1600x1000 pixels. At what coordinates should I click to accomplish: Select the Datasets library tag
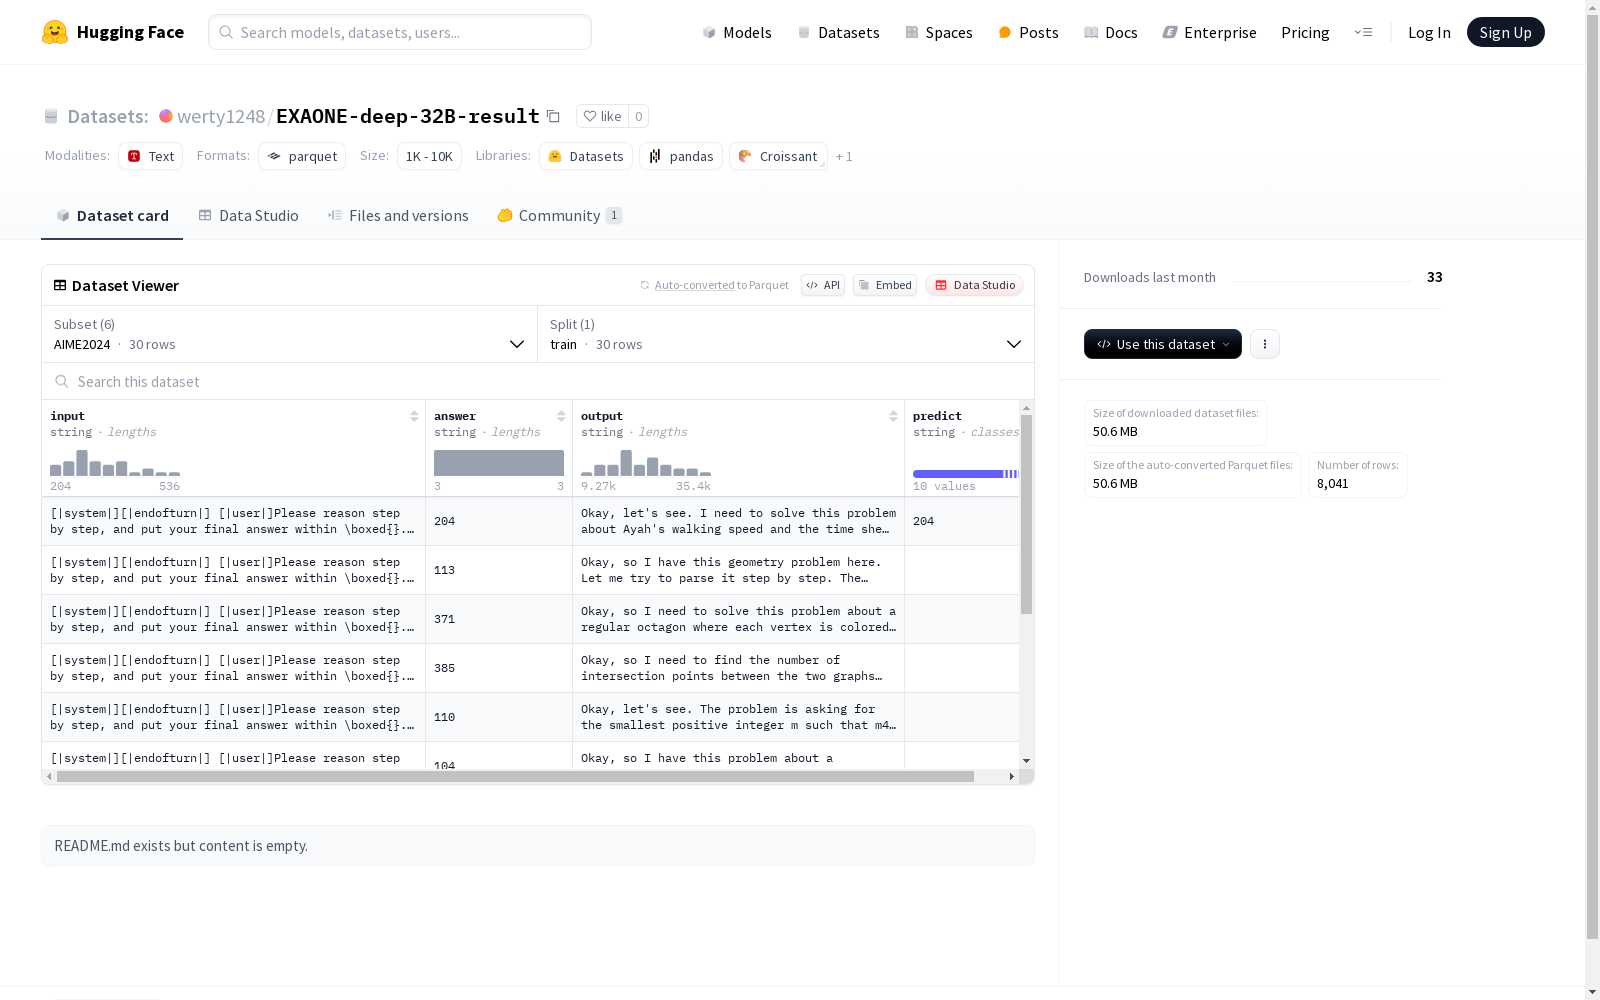click(586, 156)
